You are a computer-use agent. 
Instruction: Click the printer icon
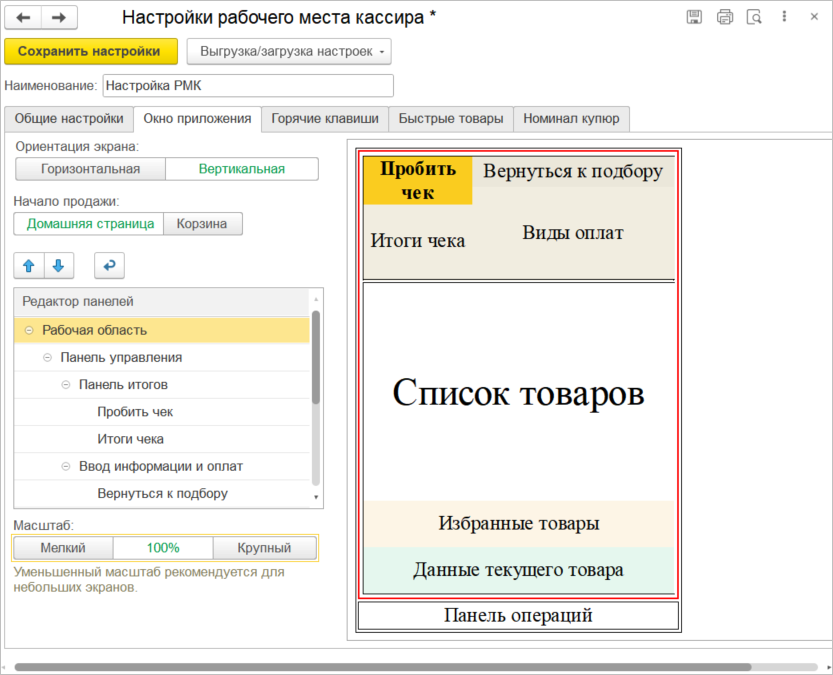click(x=725, y=17)
